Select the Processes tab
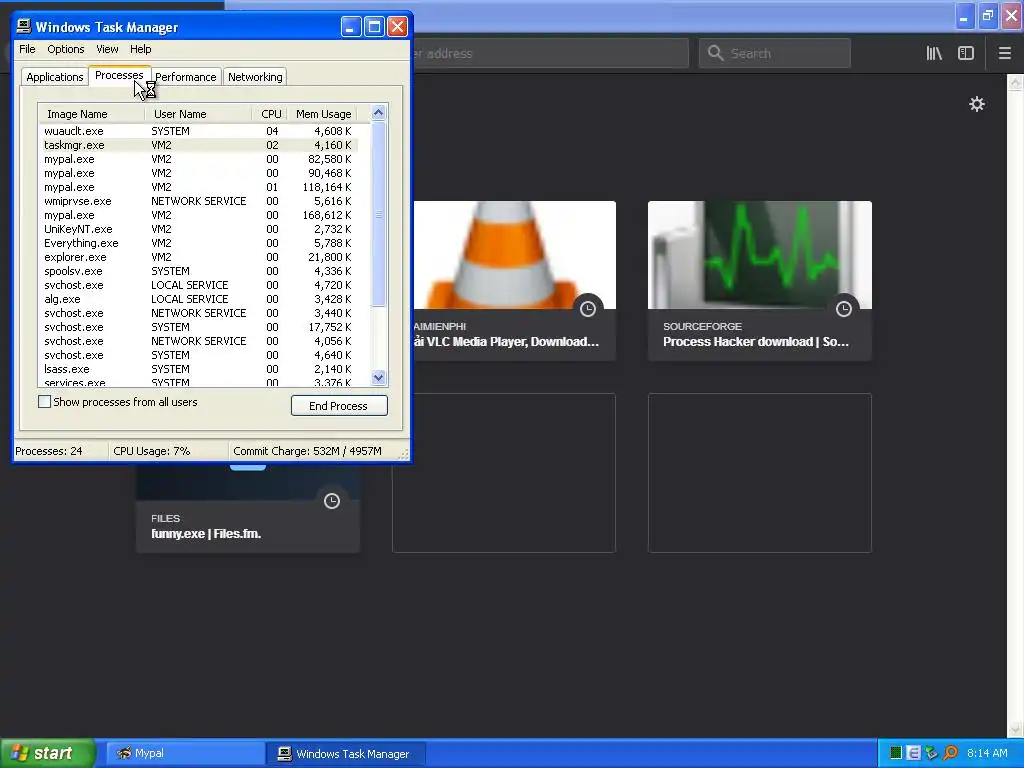Image resolution: width=1024 pixels, height=768 pixels. [x=119, y=76]
